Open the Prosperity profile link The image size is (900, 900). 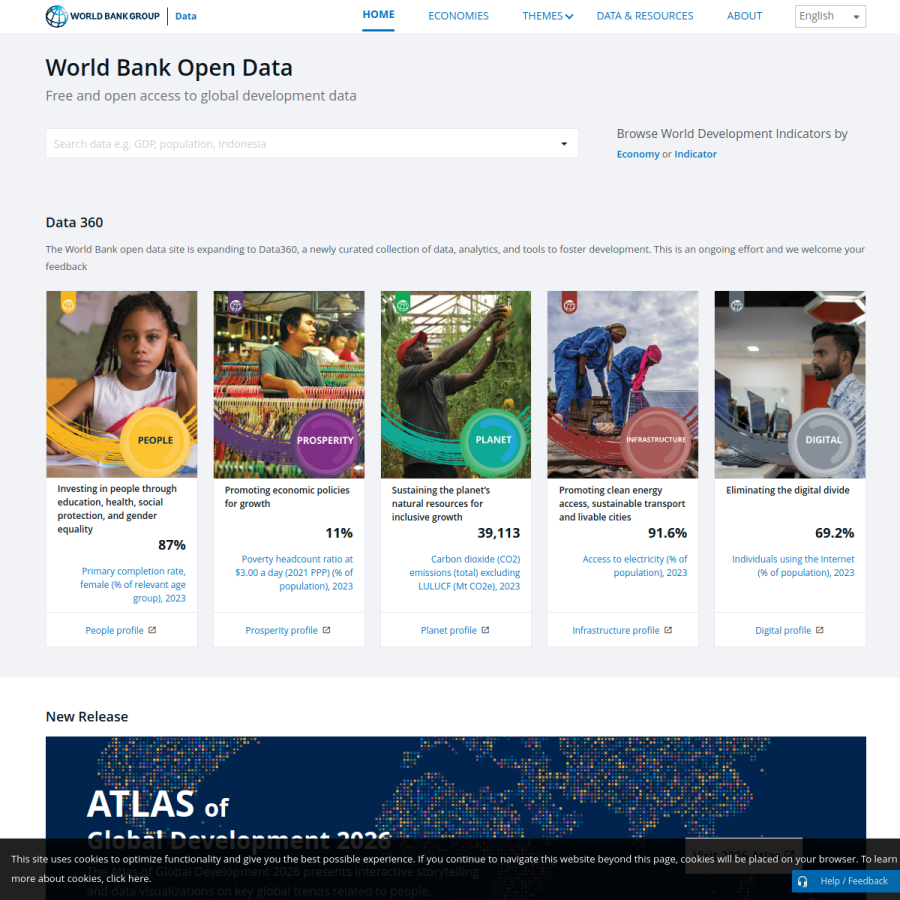[x=281, y=630]
